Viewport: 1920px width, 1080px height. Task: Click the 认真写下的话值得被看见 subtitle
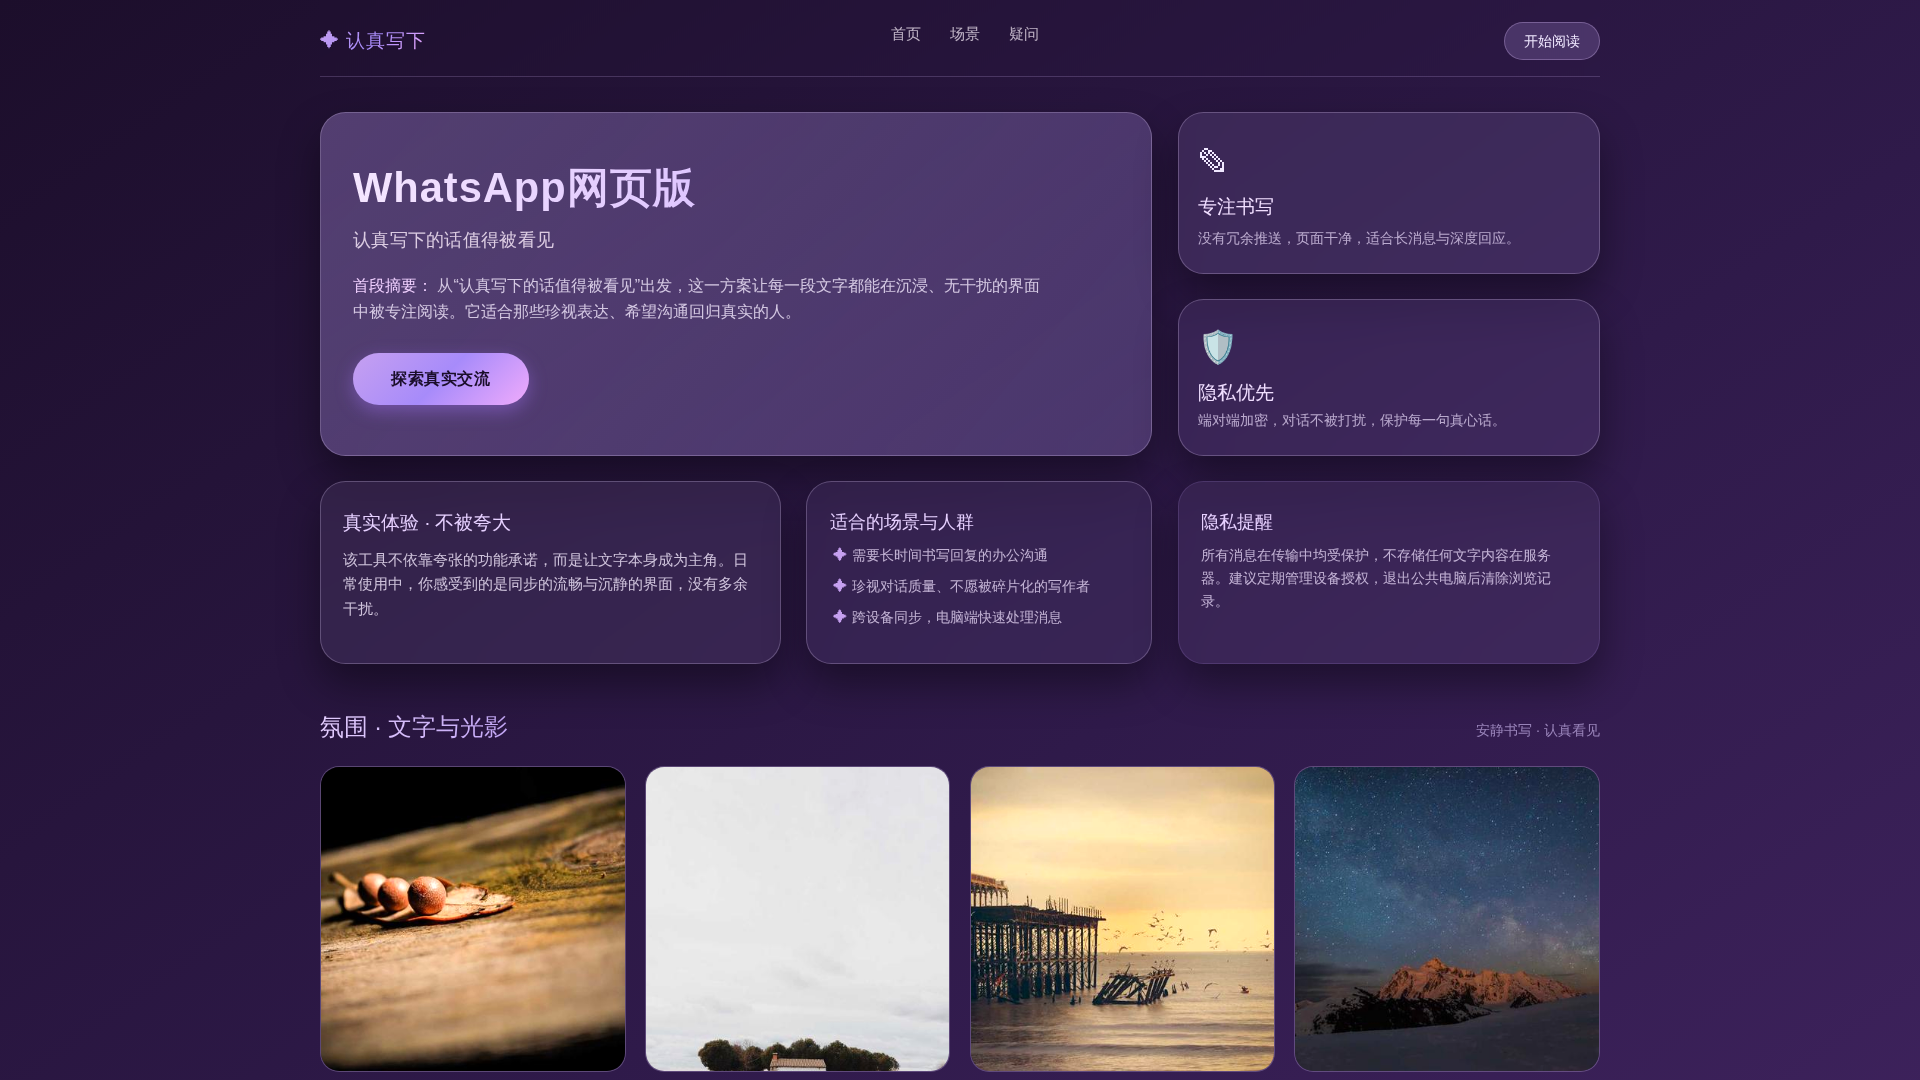pyautogui.click(x=453, y=240)
